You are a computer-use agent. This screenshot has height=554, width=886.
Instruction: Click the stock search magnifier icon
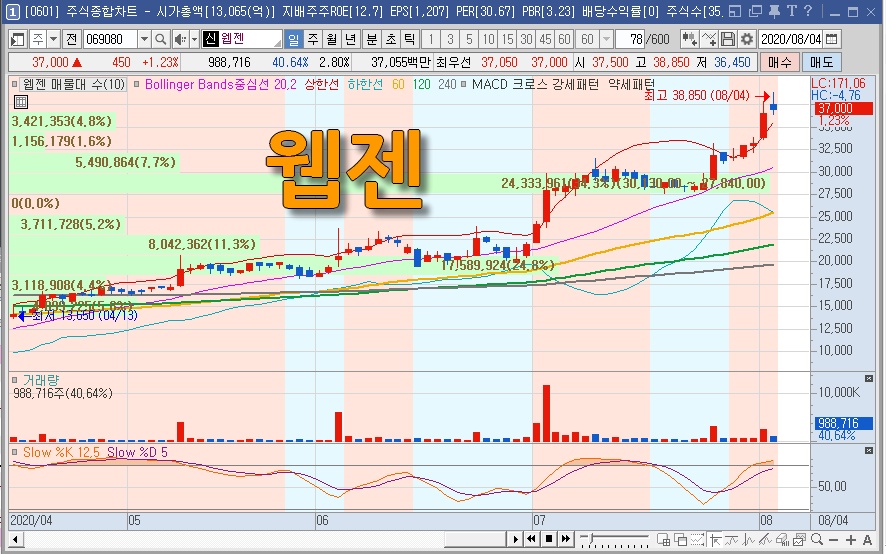coord(160,39)
